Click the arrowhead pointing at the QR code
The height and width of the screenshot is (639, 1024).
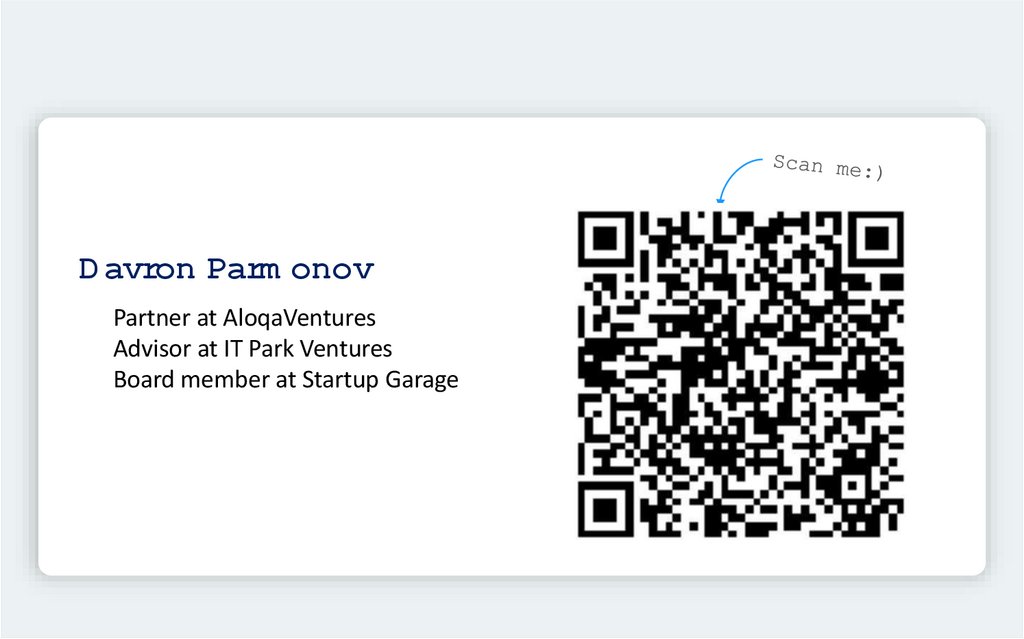[719, 201]
